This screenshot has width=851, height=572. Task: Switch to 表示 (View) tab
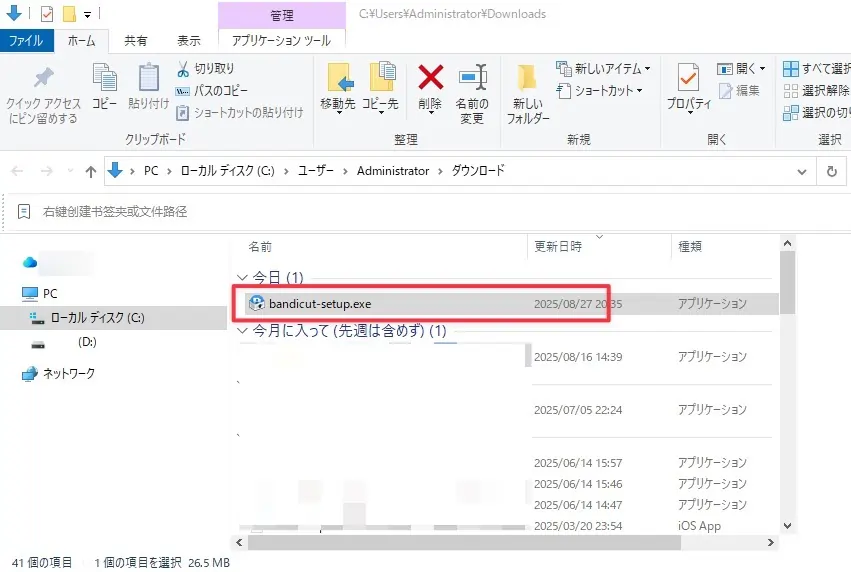(x=189, y=41)
